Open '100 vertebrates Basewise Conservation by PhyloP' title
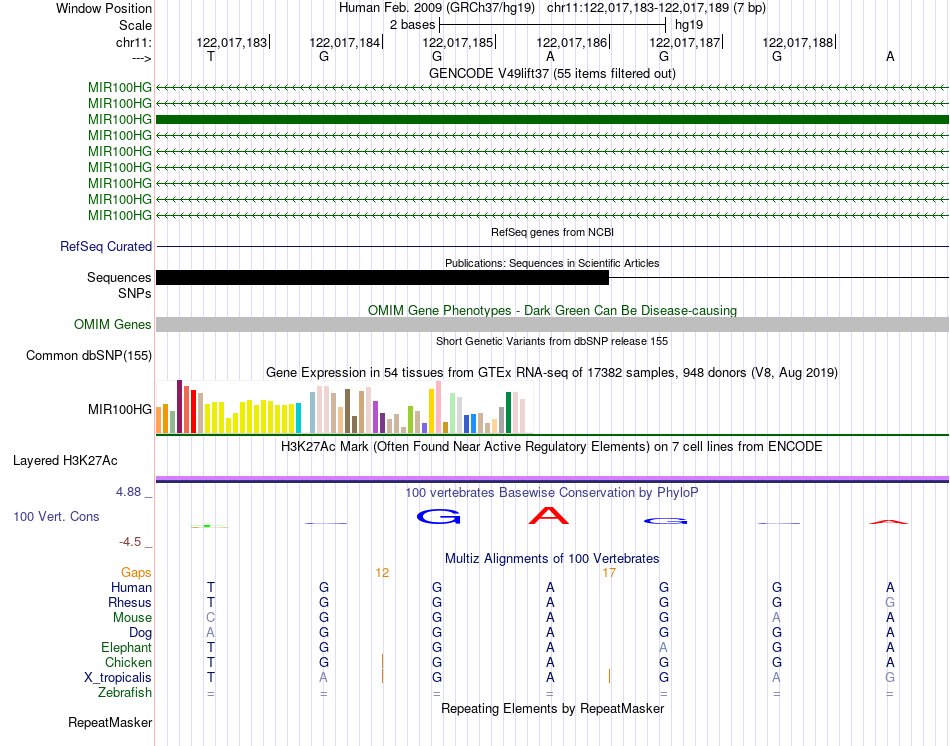Image resolution: width=950 pixels, height=746 pixels. (x=552, y=493)
